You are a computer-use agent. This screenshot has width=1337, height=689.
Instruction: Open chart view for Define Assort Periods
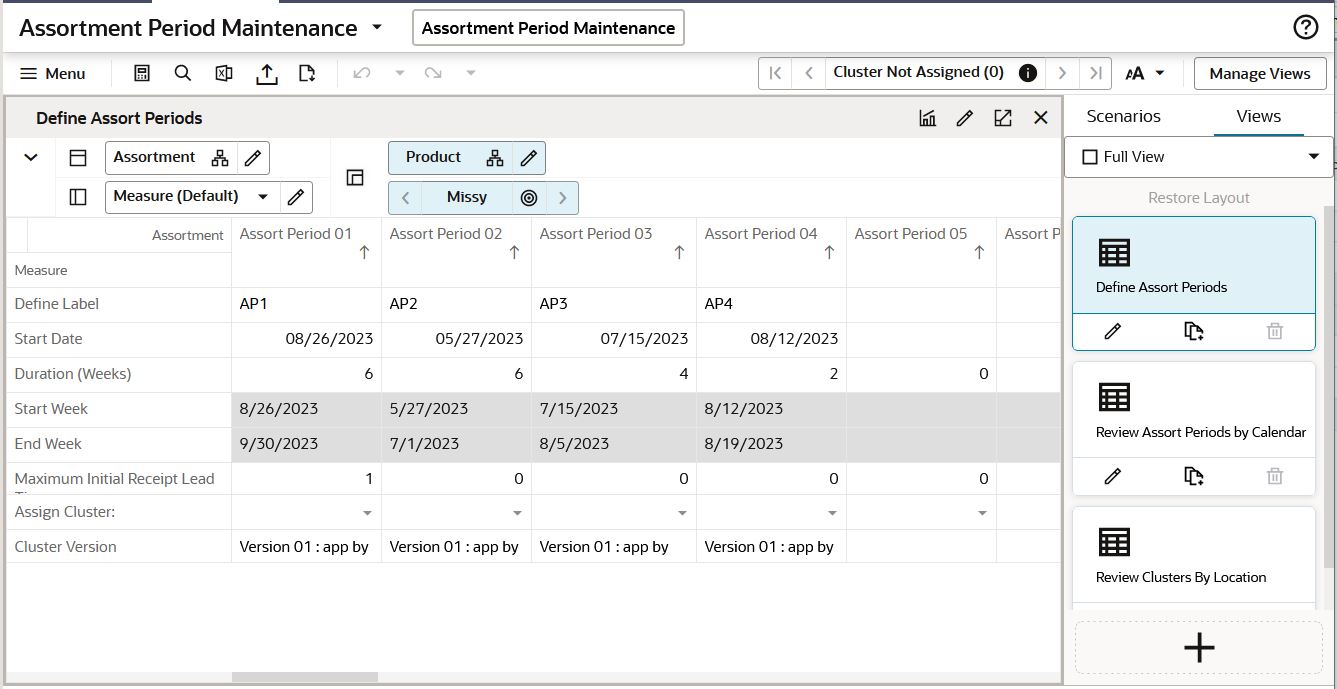(x=928, y=118)
